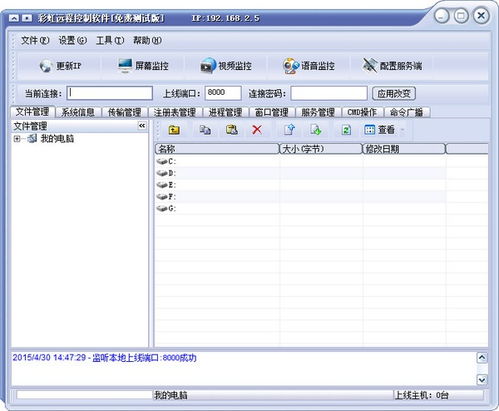Expand the 我的电脑 tree node

click(16, 139)
